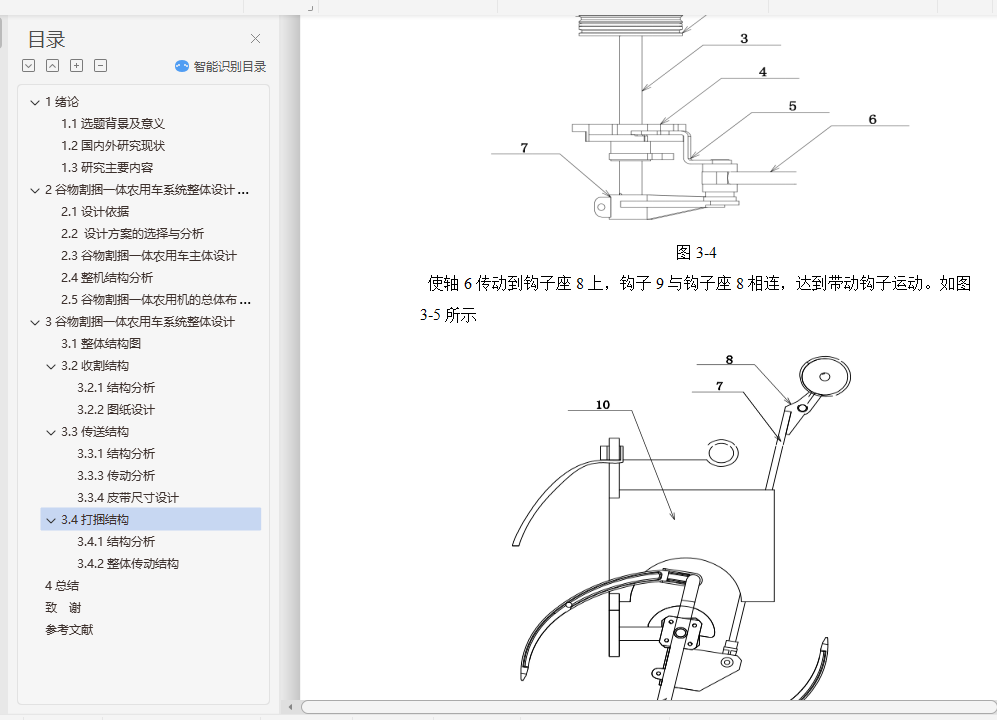Open section 2.2 设计方案的选择与分析
Screen dimensions: 997x720
click(x=132, y=234)
